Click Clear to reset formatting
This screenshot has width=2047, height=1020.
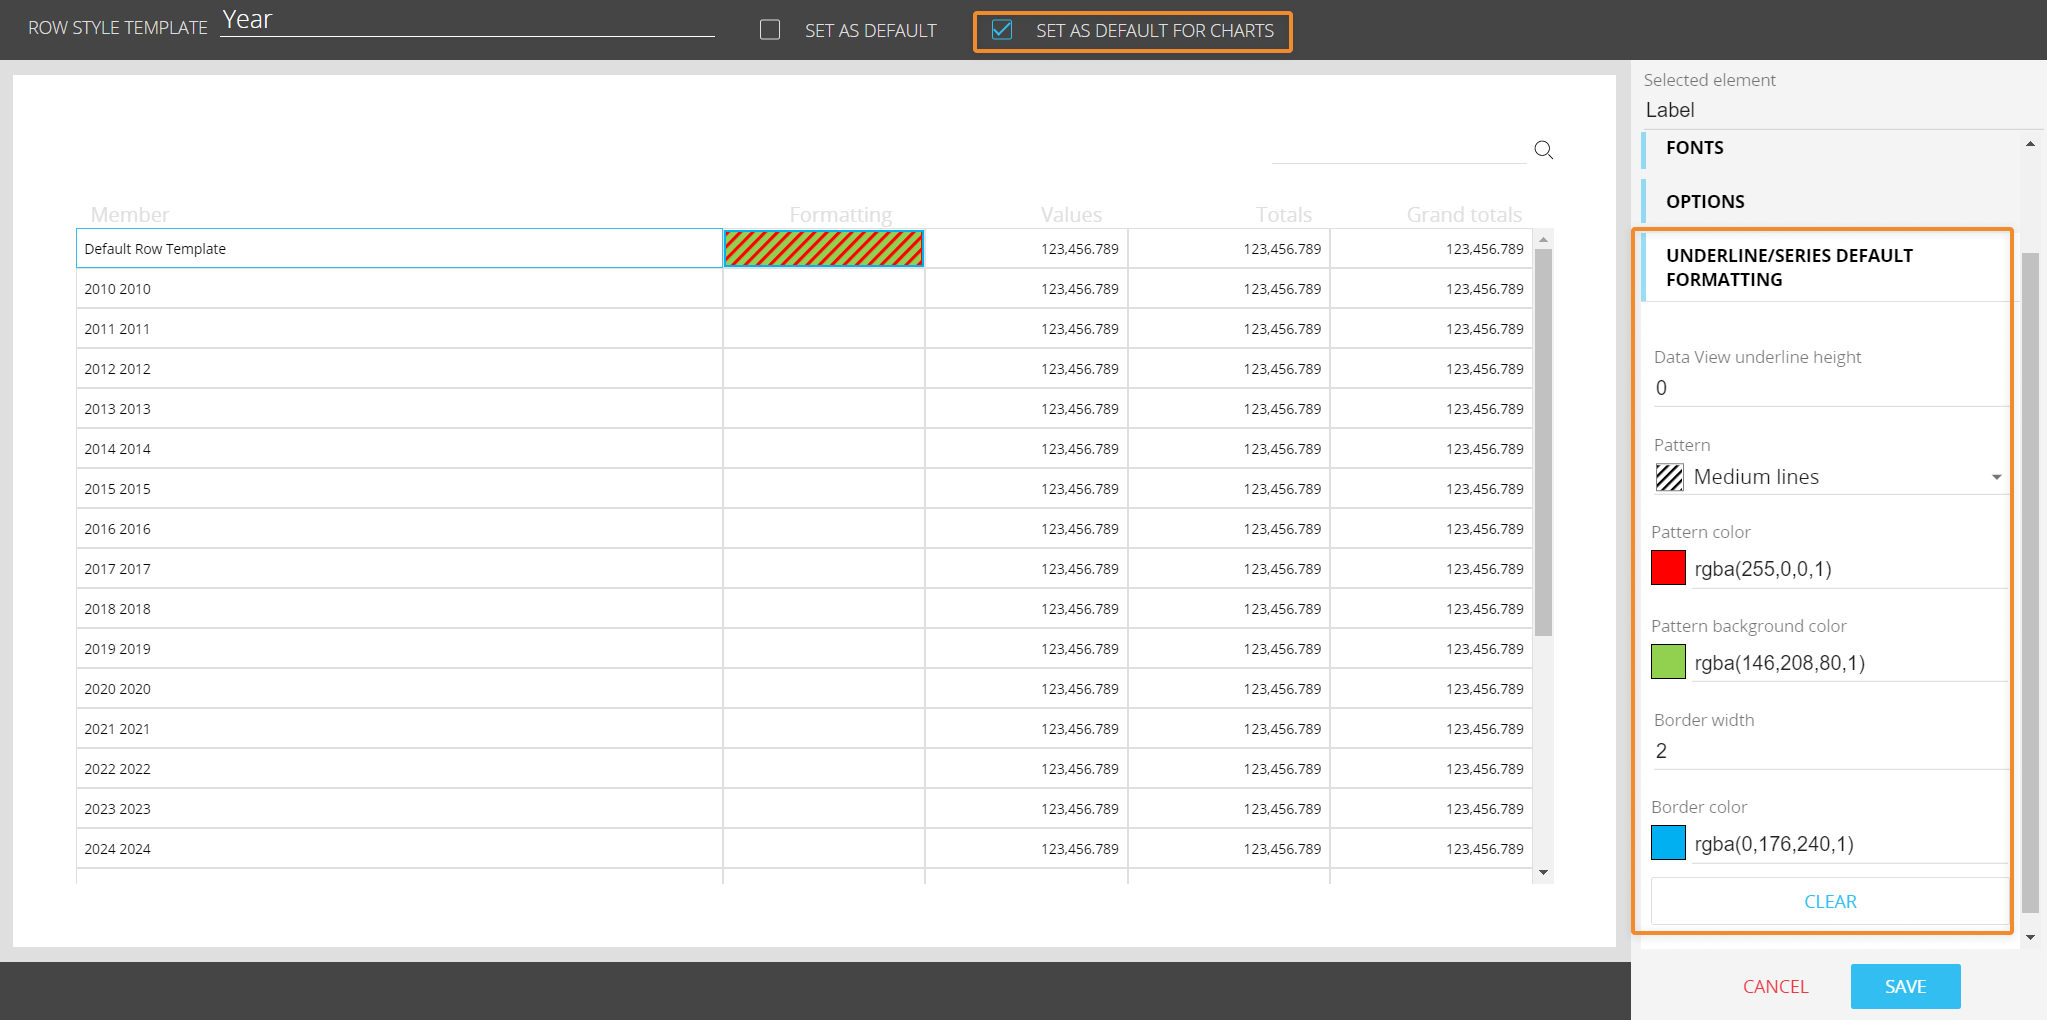pyautogui.click(x=1829, y=902)
